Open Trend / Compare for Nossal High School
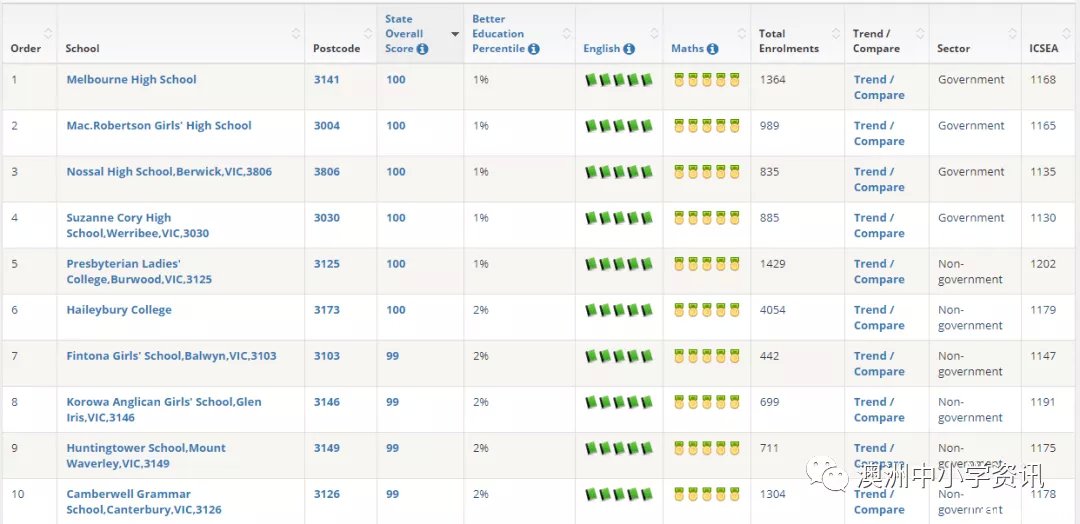The height and width of the screenshot is (524, 1080). click(879, 180)
